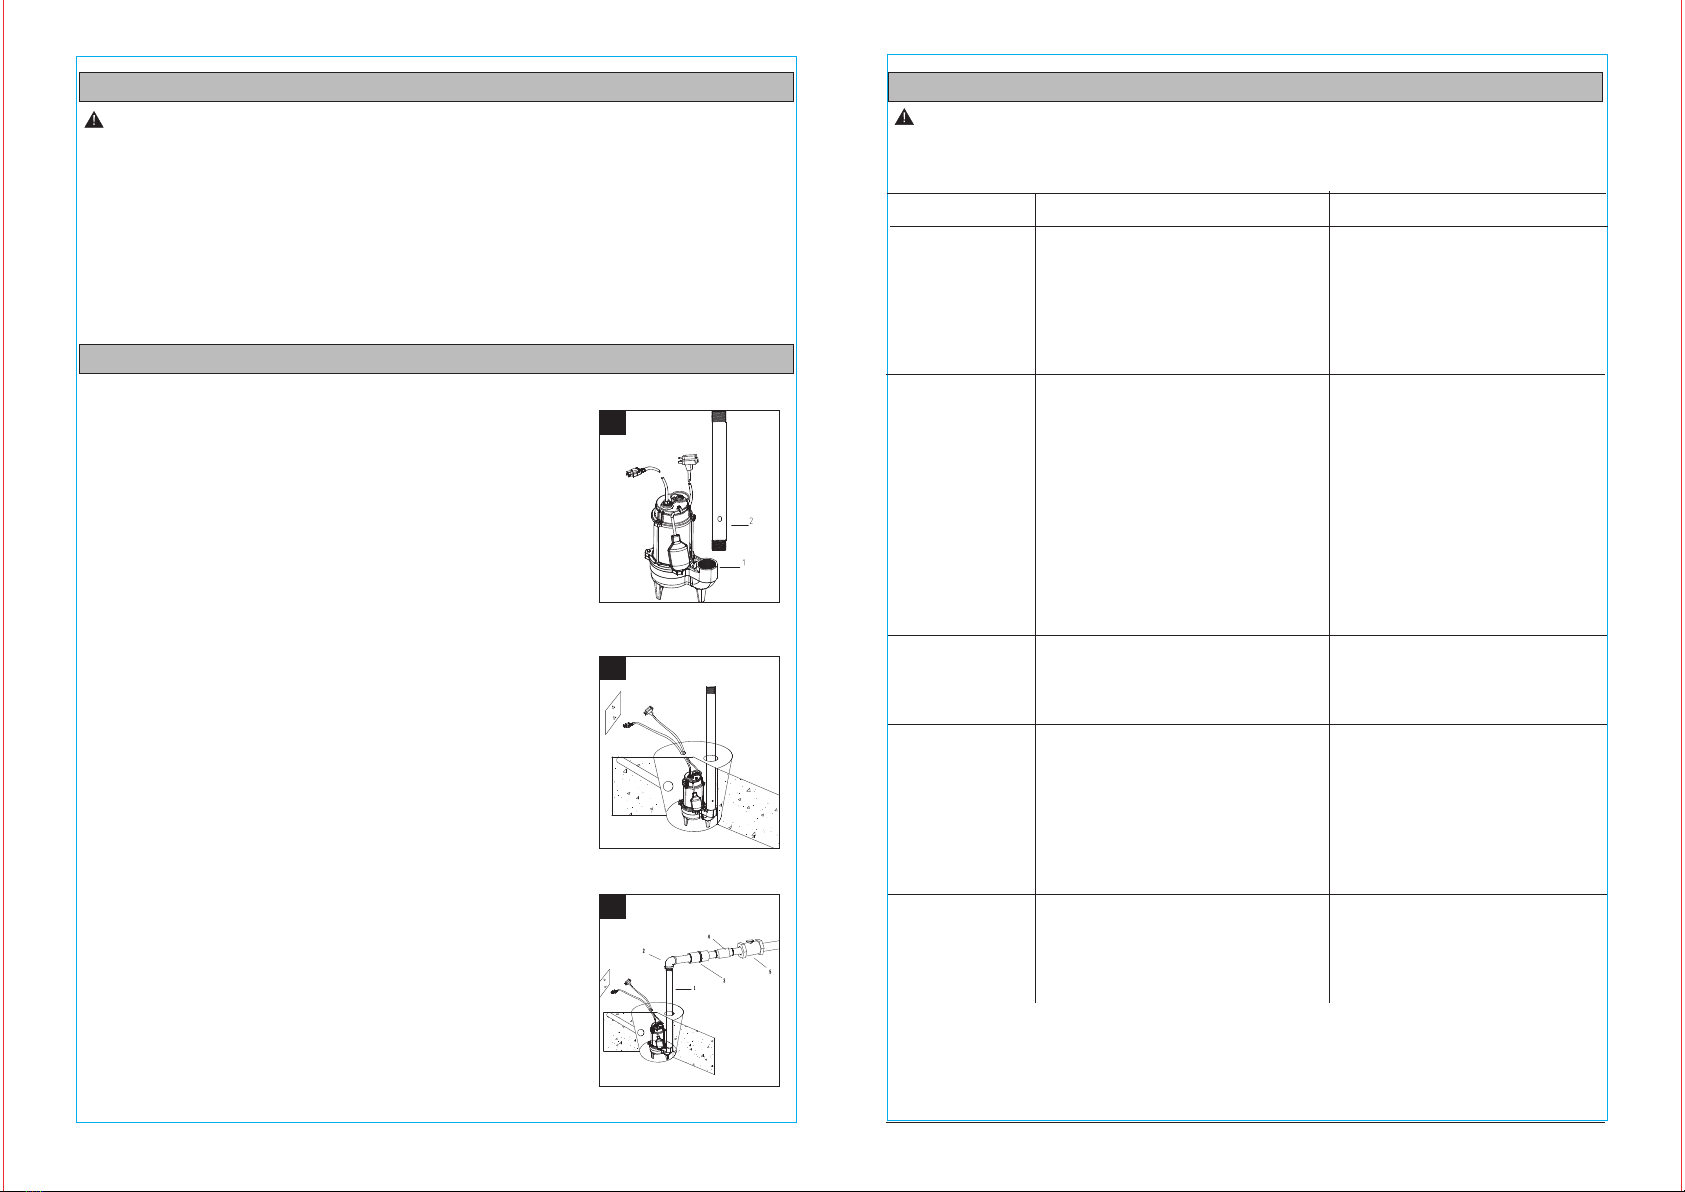Select the top gray heading bar on left page
The width and height of the screenshot is (1685, 1192).
point(436,87)
